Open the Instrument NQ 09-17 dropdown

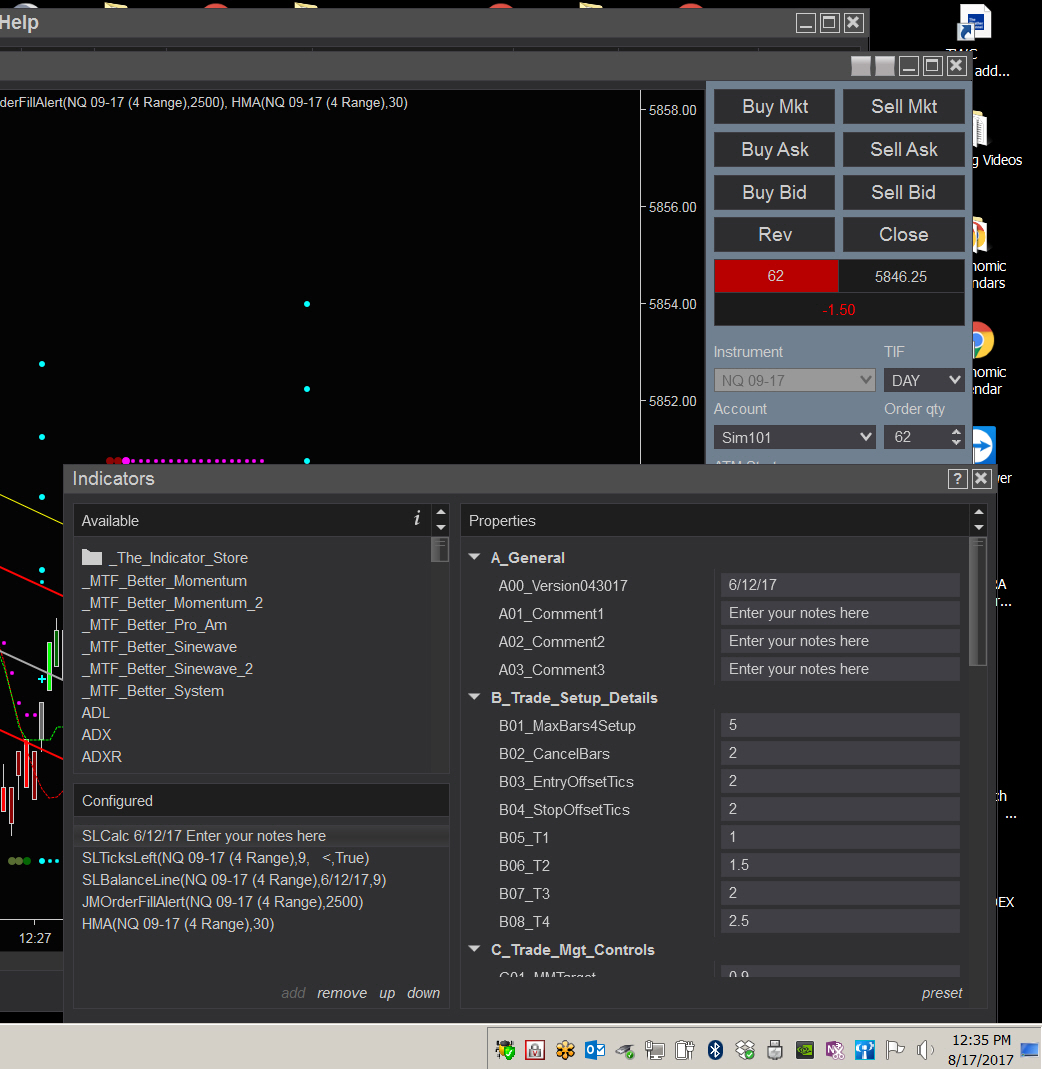coord(794,380)
